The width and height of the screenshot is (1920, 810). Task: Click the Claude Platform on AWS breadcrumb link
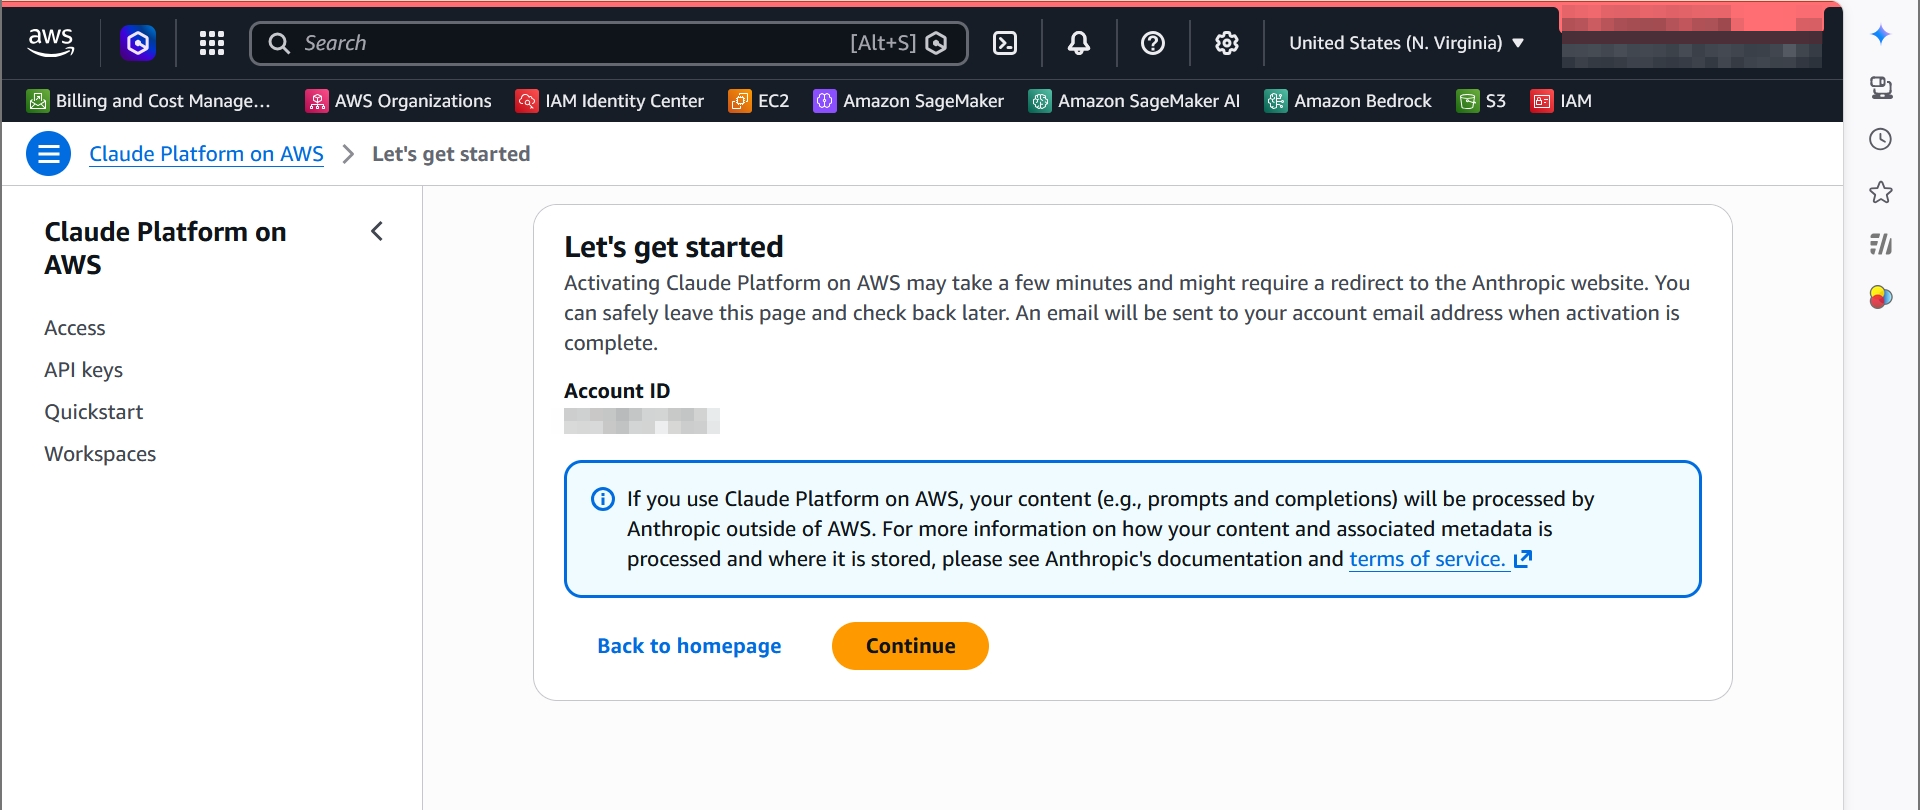206,154
